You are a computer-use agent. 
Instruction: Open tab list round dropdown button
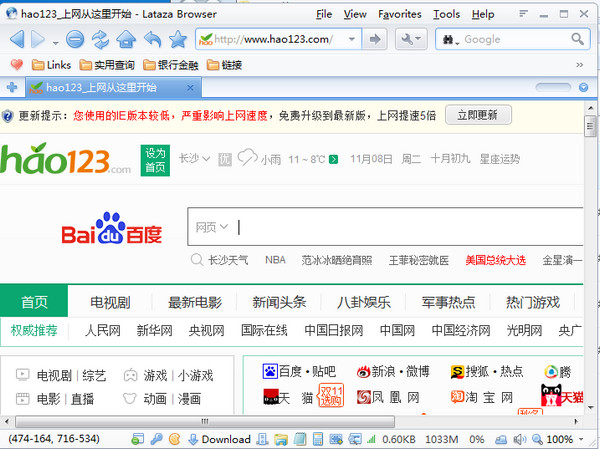click(583, 87)
